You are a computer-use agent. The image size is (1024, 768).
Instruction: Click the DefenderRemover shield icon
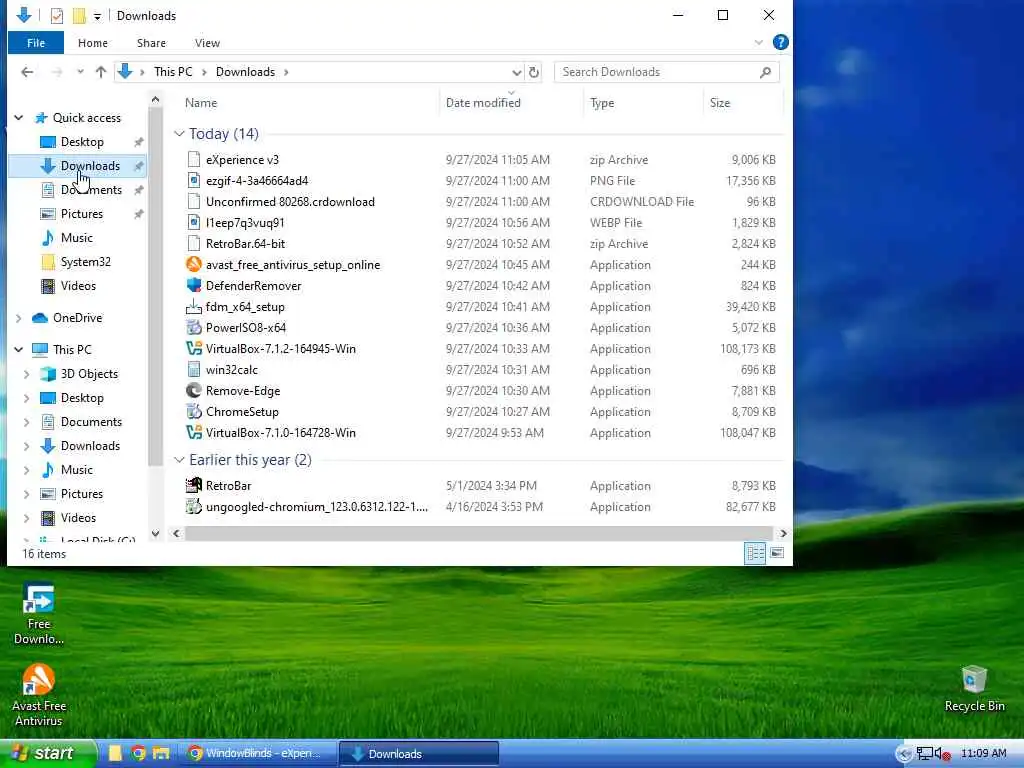(x=193, y=285)
